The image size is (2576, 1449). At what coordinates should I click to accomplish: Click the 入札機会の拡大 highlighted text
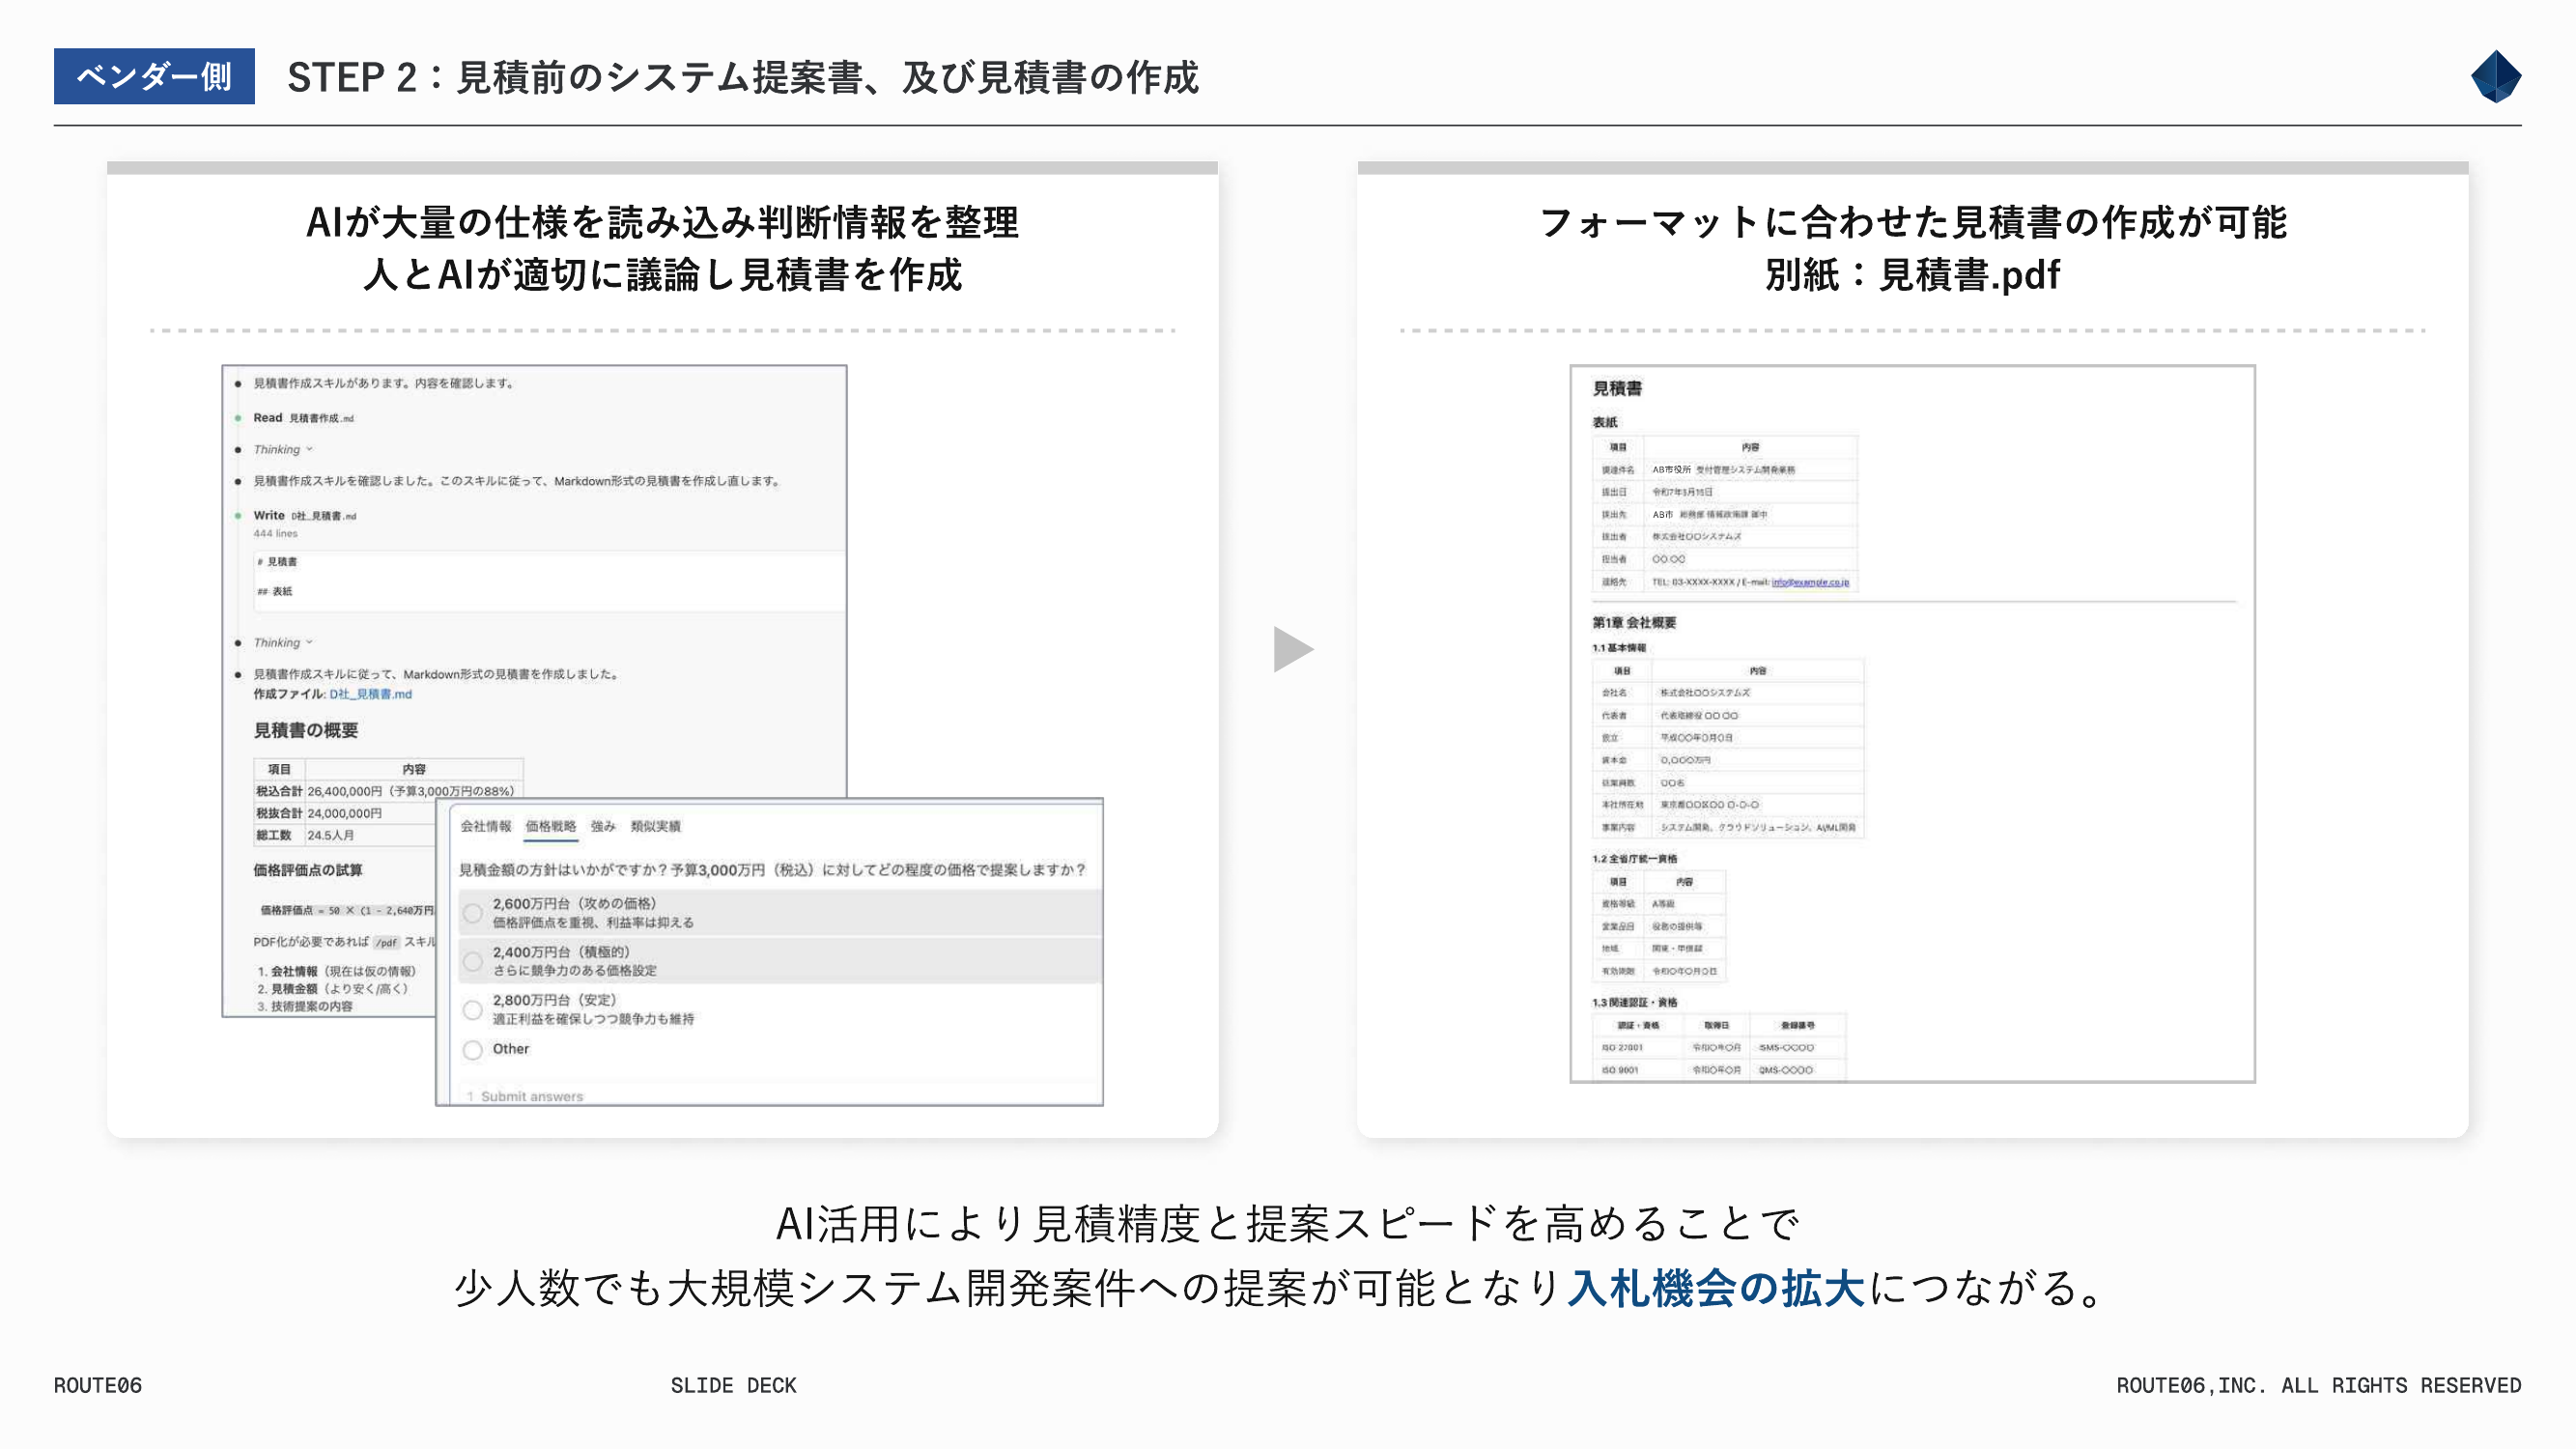[1716, 1288]
